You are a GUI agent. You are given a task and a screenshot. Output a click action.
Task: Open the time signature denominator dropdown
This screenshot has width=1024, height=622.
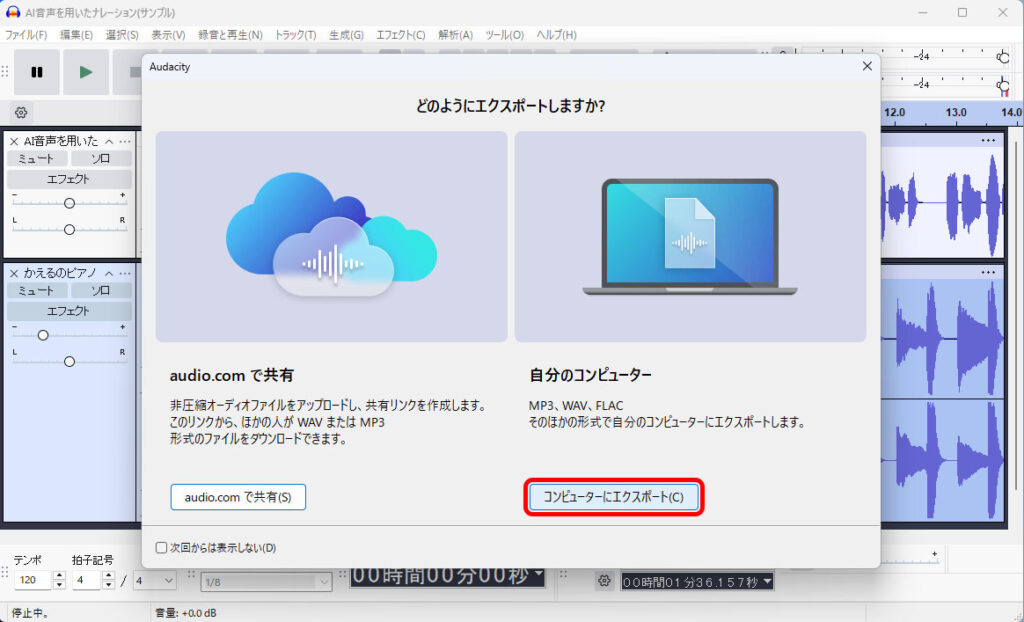155,580
